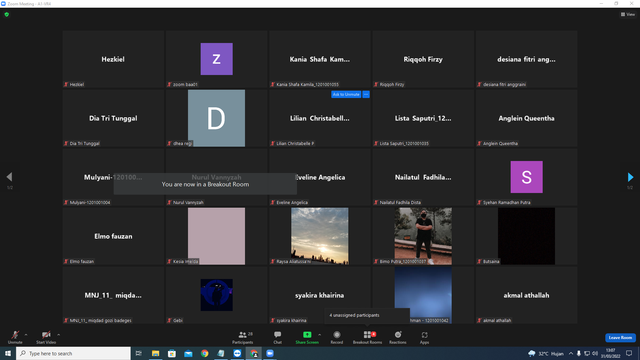Image resolution: width=640 pixels, height=360 pixels.
Task: Select Raysa sunset photo tile
Action: [x=320, y=236]
